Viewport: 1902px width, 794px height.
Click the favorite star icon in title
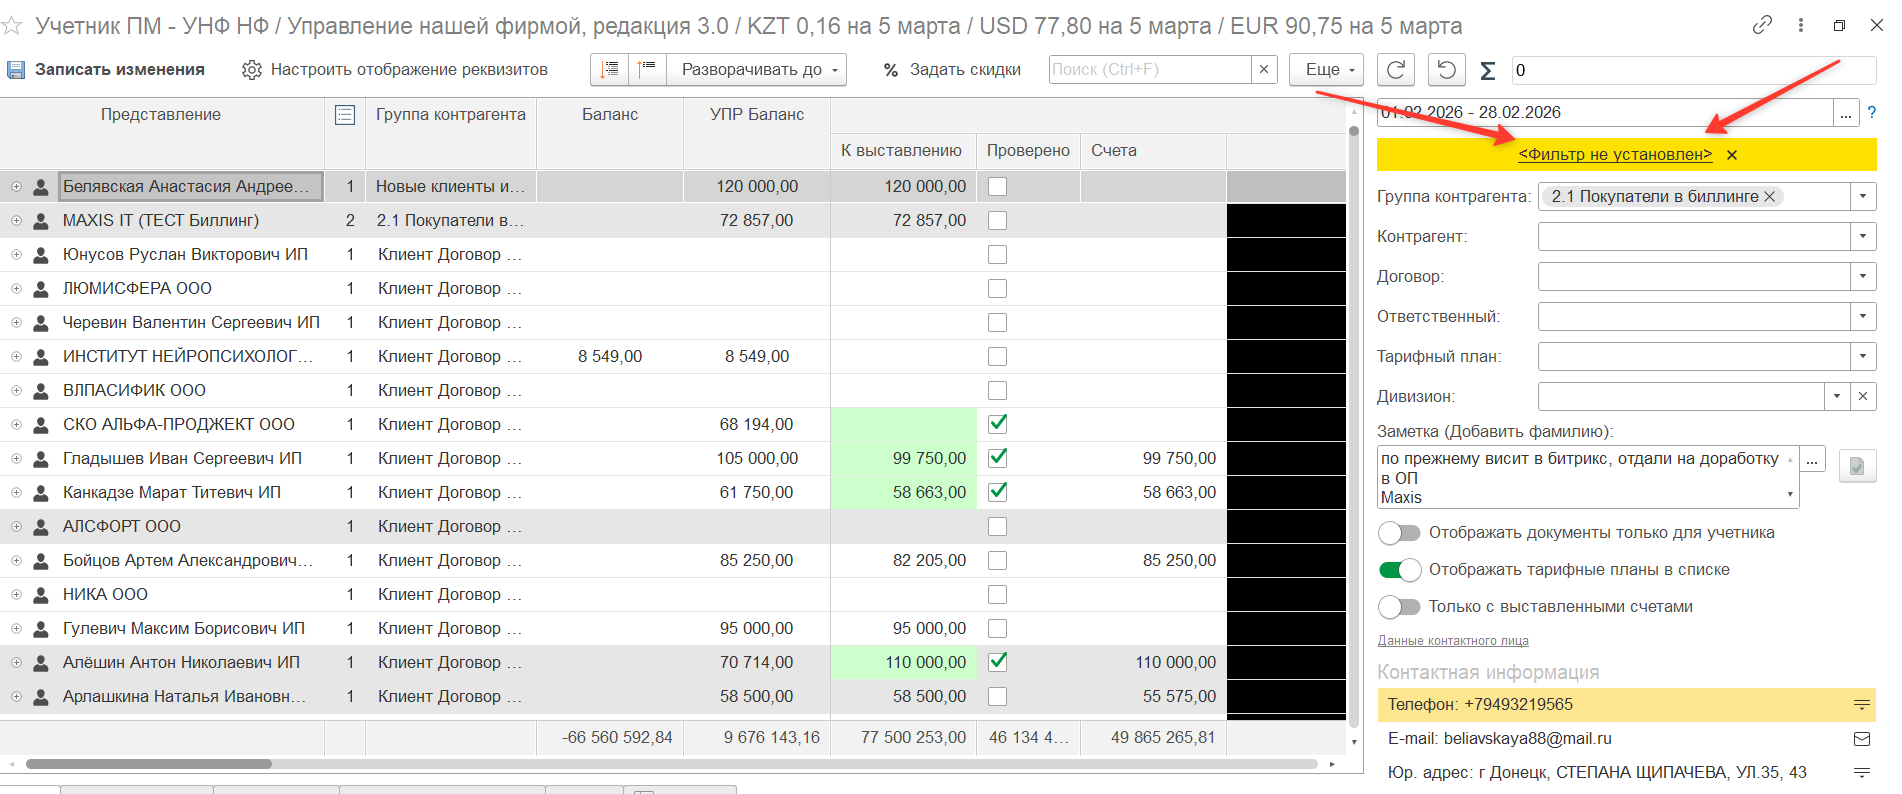pos(12,26)
